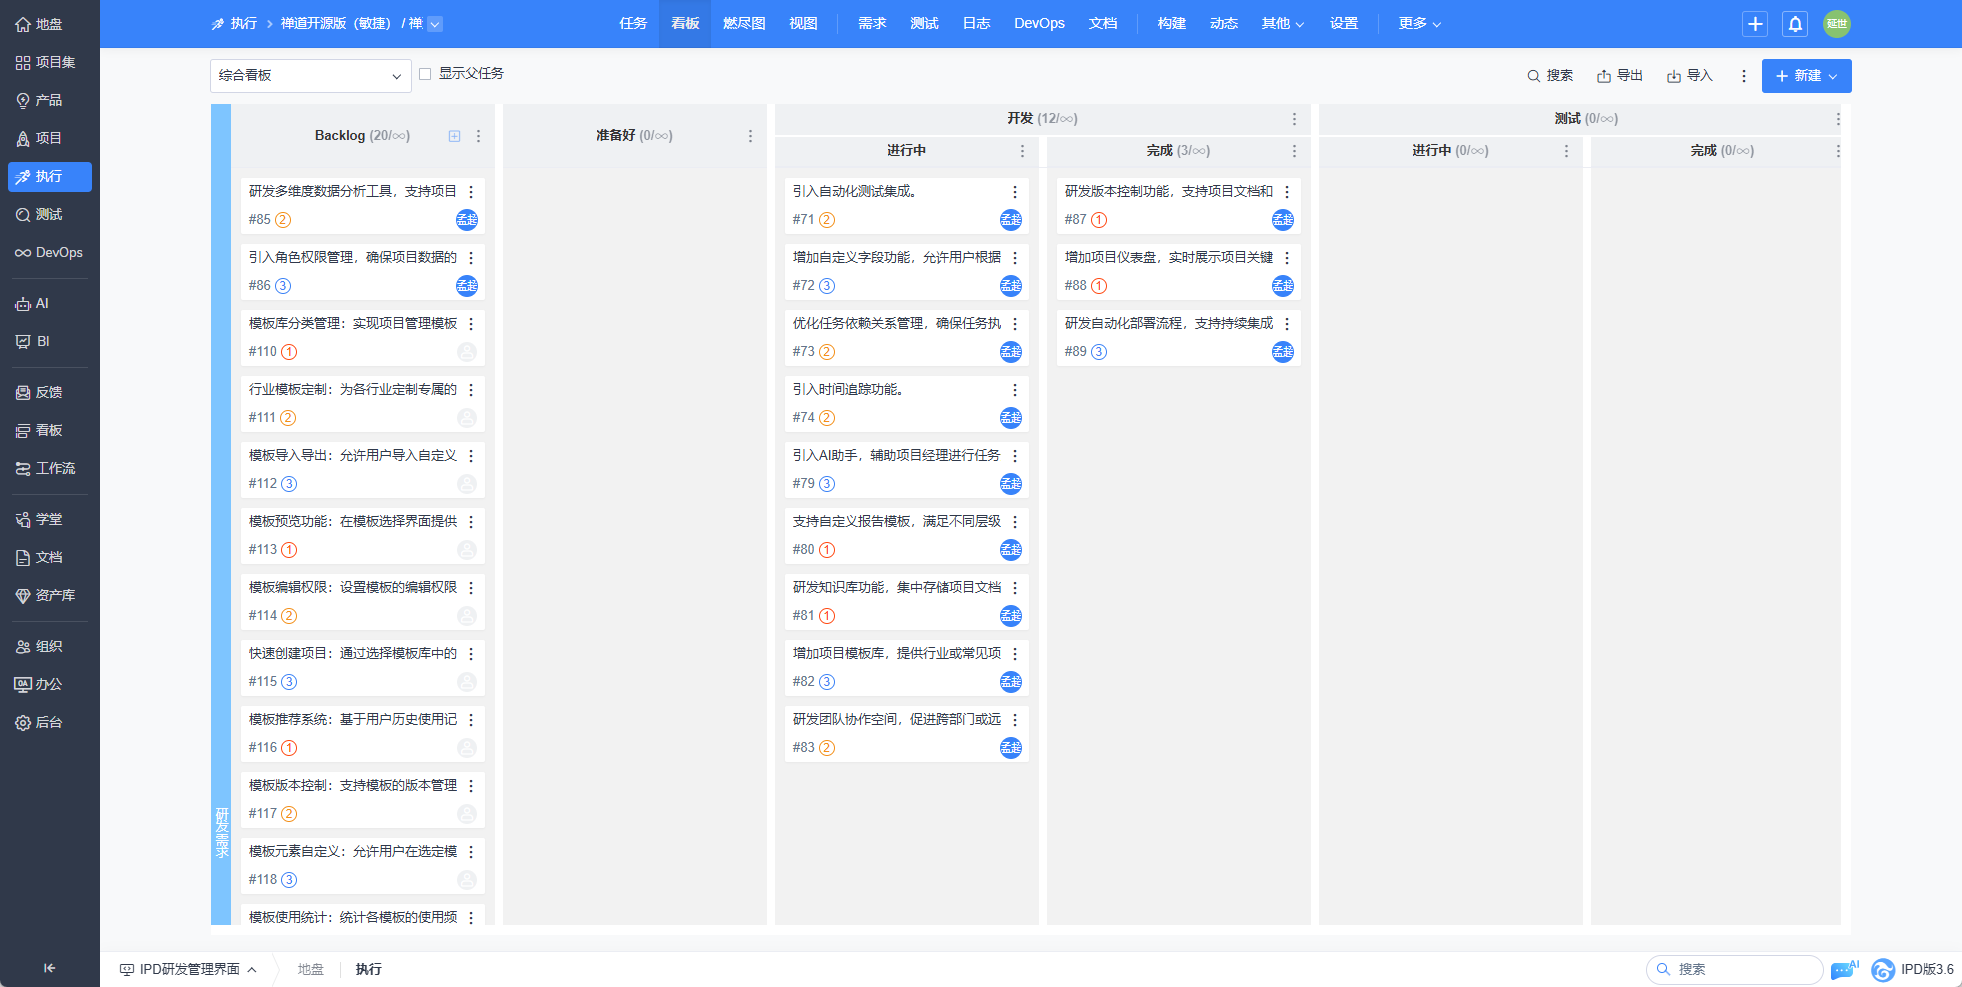Open the 设置 menu item
The height and width of the screenshot is (987, 1962).
[1344, 24]
